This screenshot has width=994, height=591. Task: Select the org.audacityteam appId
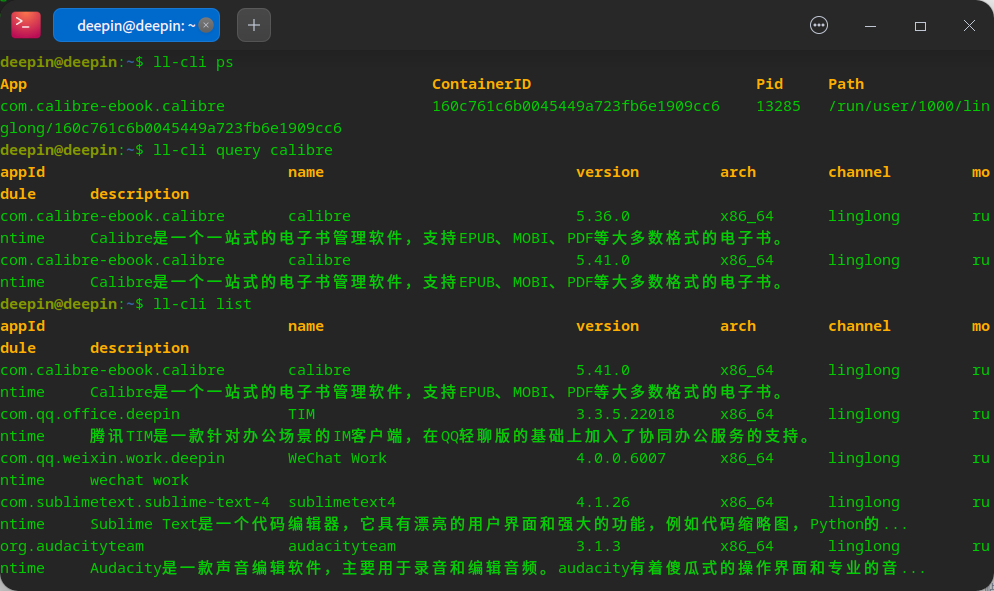[72, 546]
